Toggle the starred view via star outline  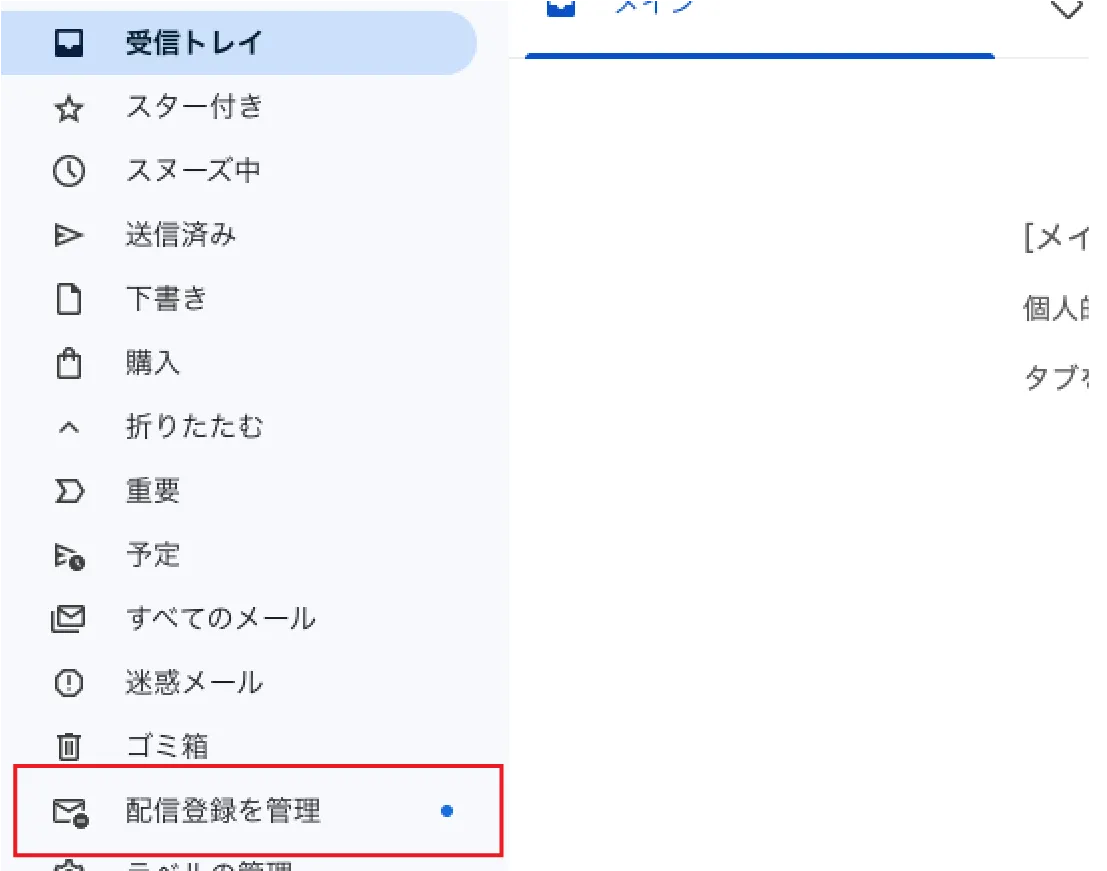68,107
